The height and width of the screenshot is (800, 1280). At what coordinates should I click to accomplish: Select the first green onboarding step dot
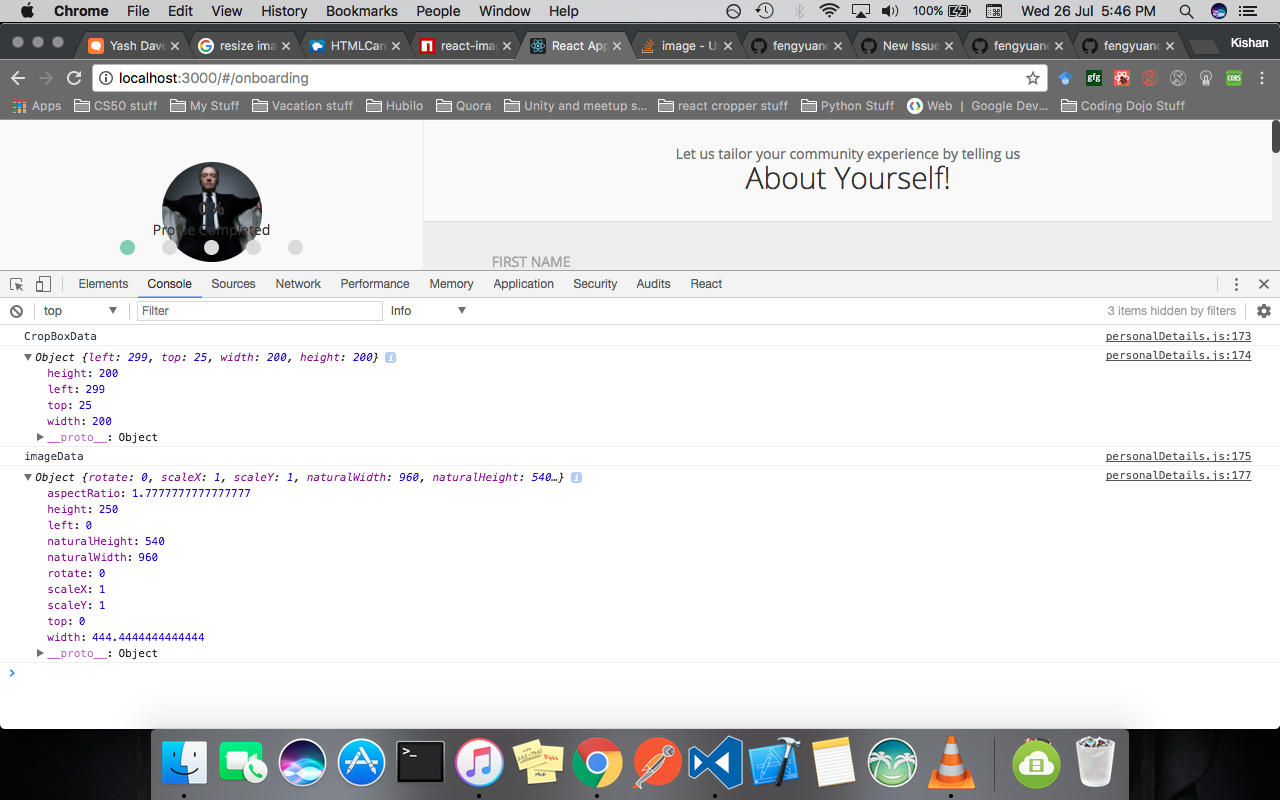coord(127,247)
